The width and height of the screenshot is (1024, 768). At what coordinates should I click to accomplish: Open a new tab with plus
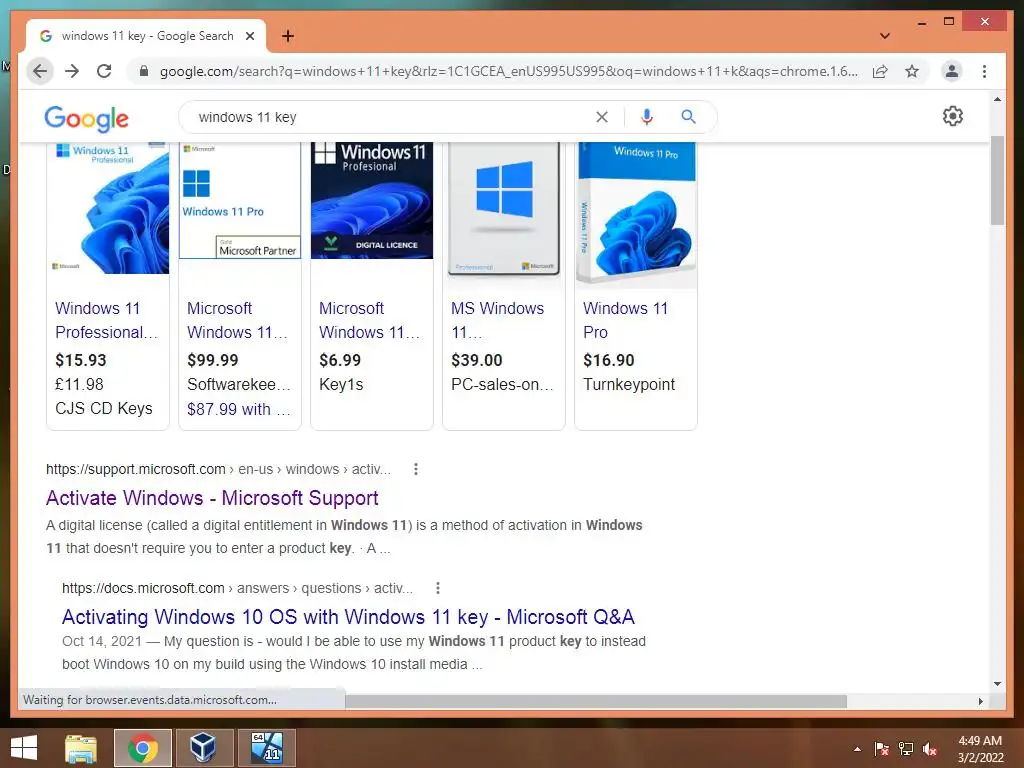[288, 36]
